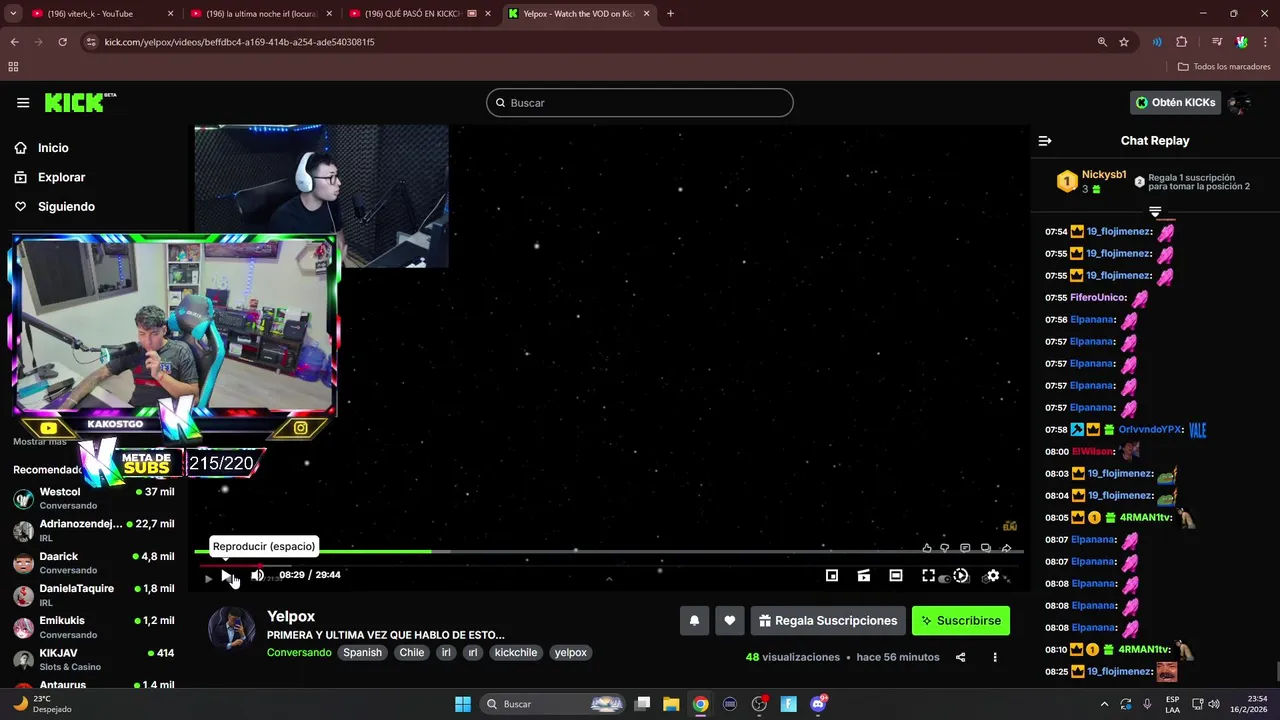
Task: Go to Inicio in the sidebar
Action: coord(53,148)
